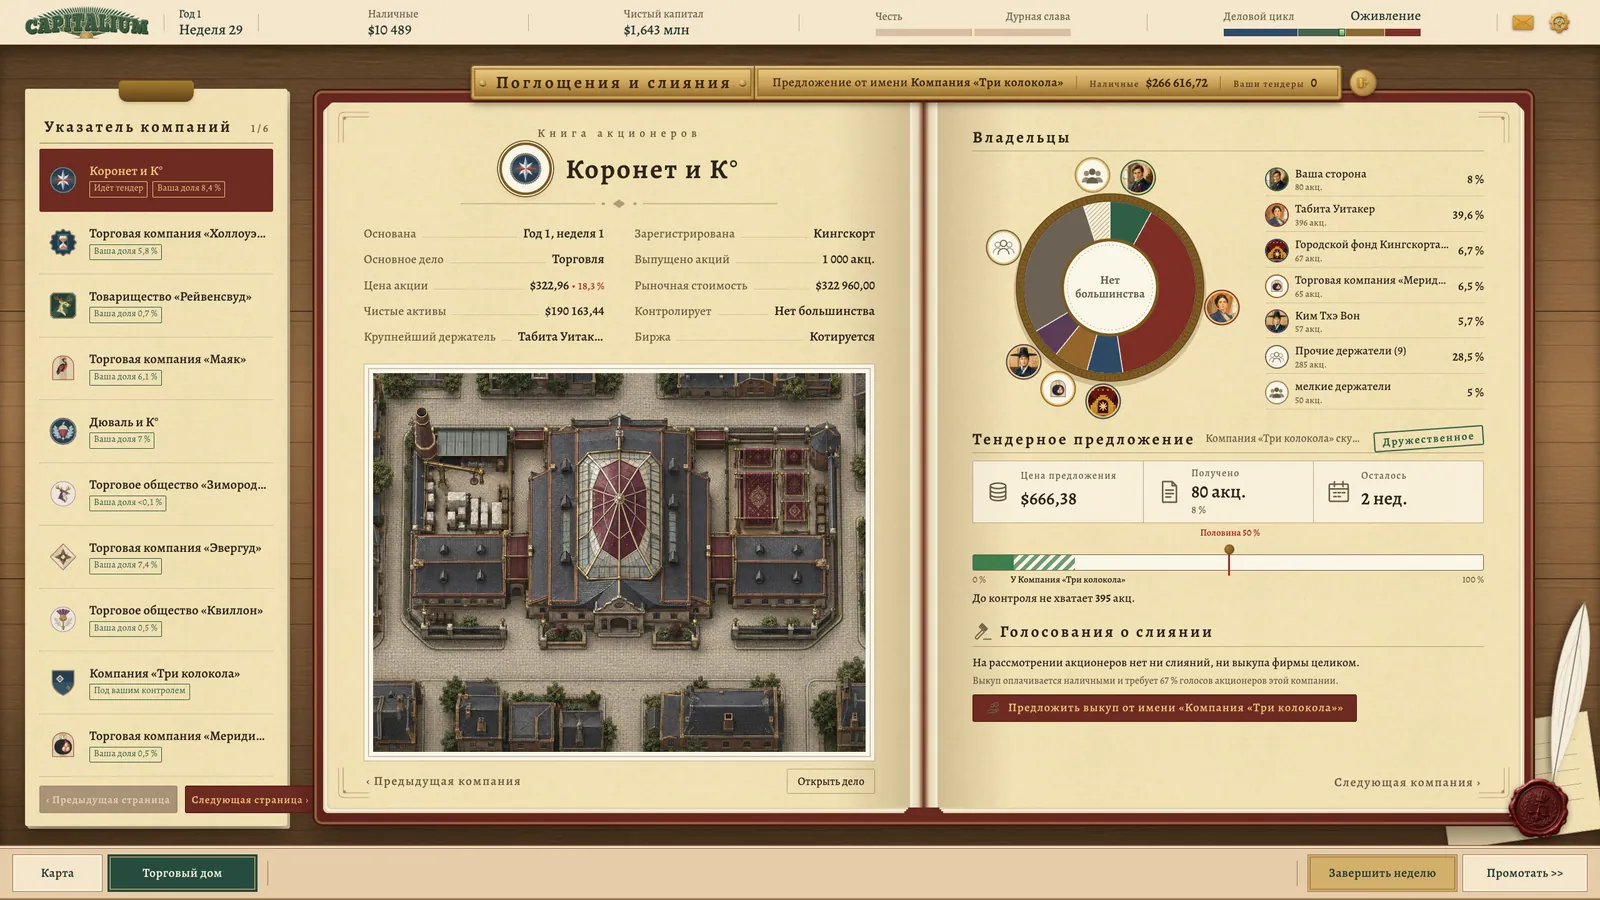The image size is (1600, 900).
Task: Select Торговая компания «Маяк» in the list
Action: point(156,368)
